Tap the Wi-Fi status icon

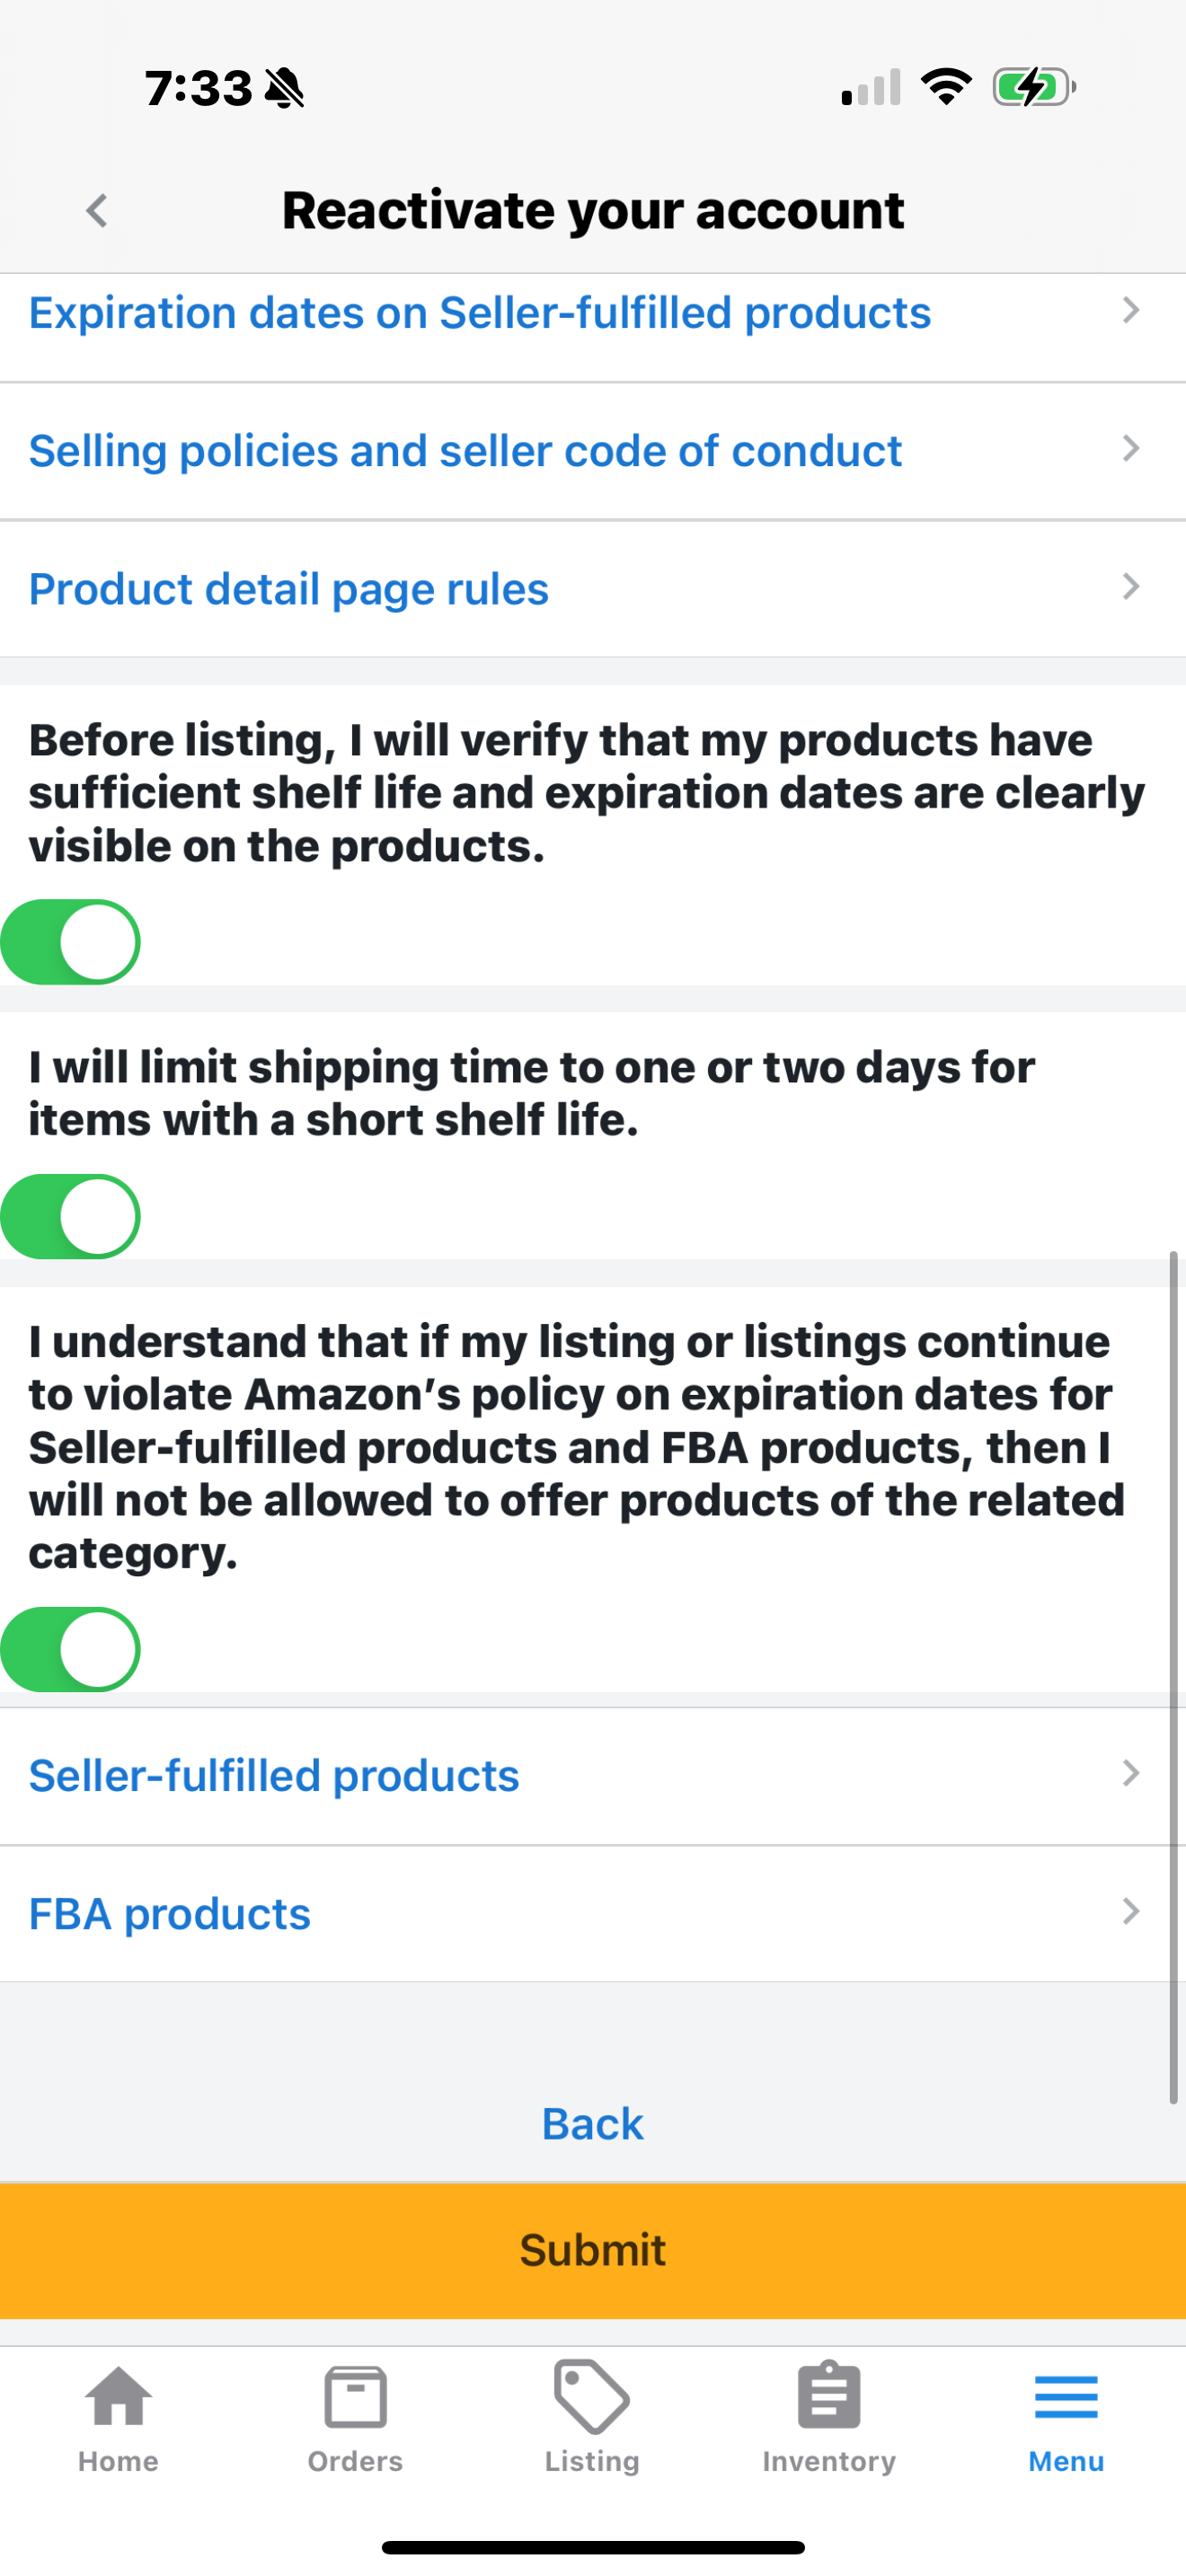click(946, 87)
